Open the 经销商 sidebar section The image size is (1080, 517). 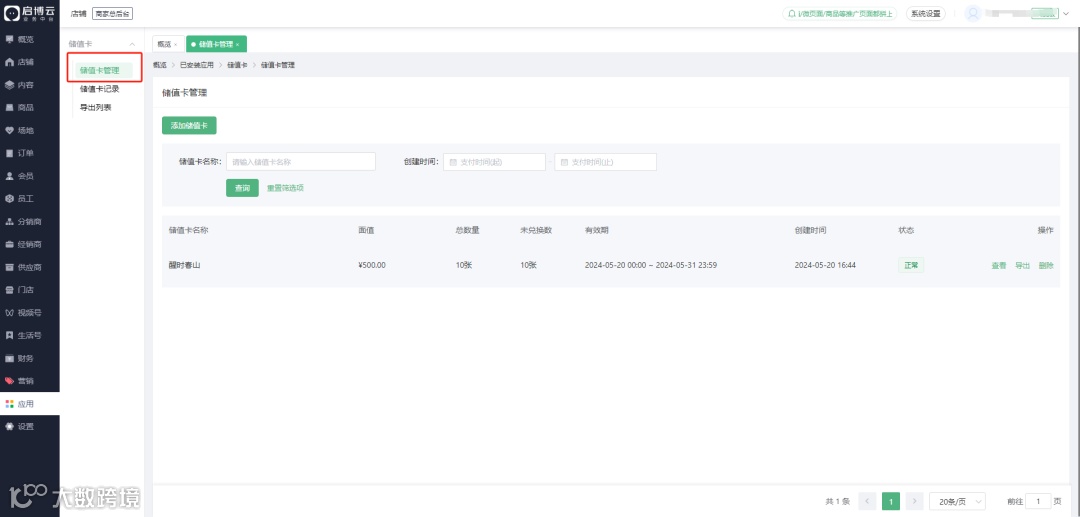30,244
